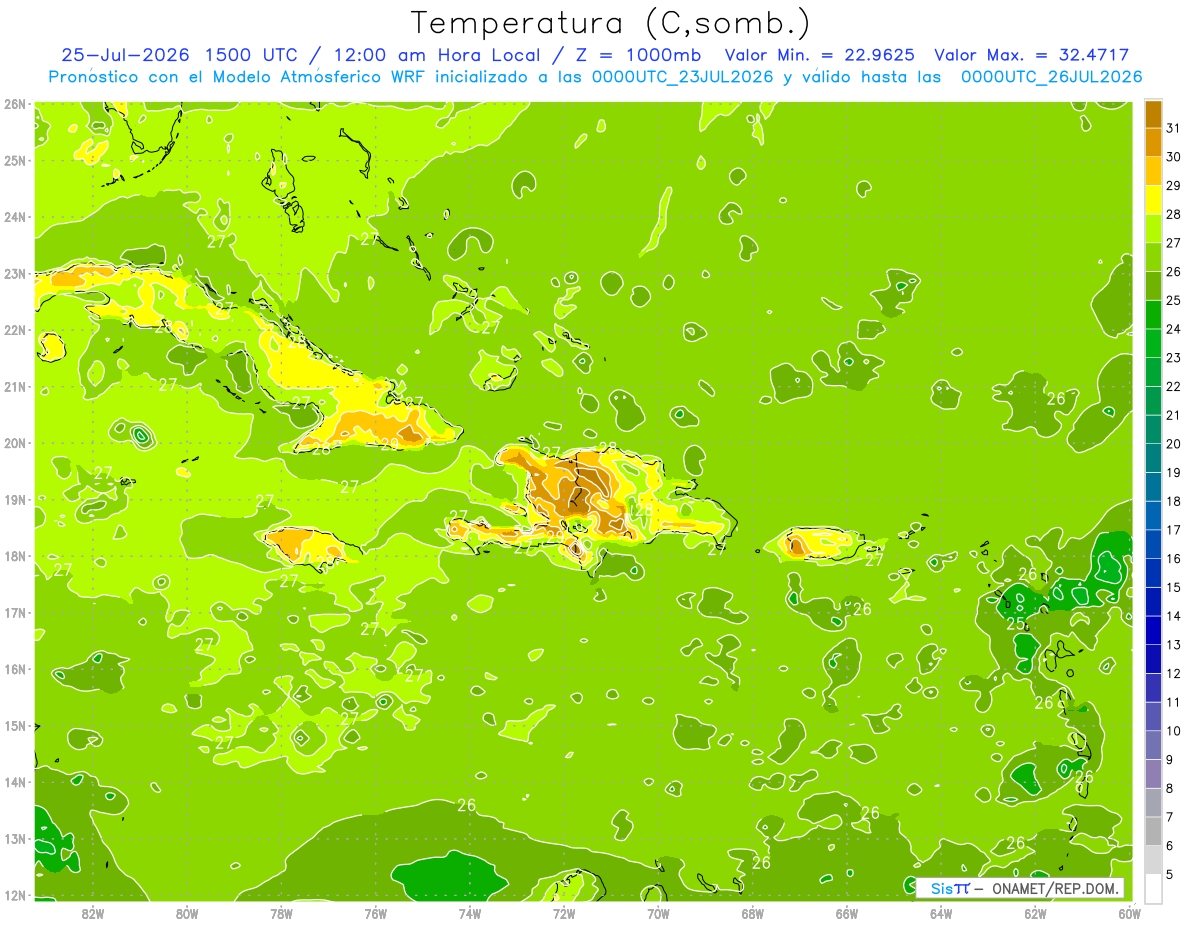
Task: Click the 80W longitude axis label
Action: (x=187, y=913)
